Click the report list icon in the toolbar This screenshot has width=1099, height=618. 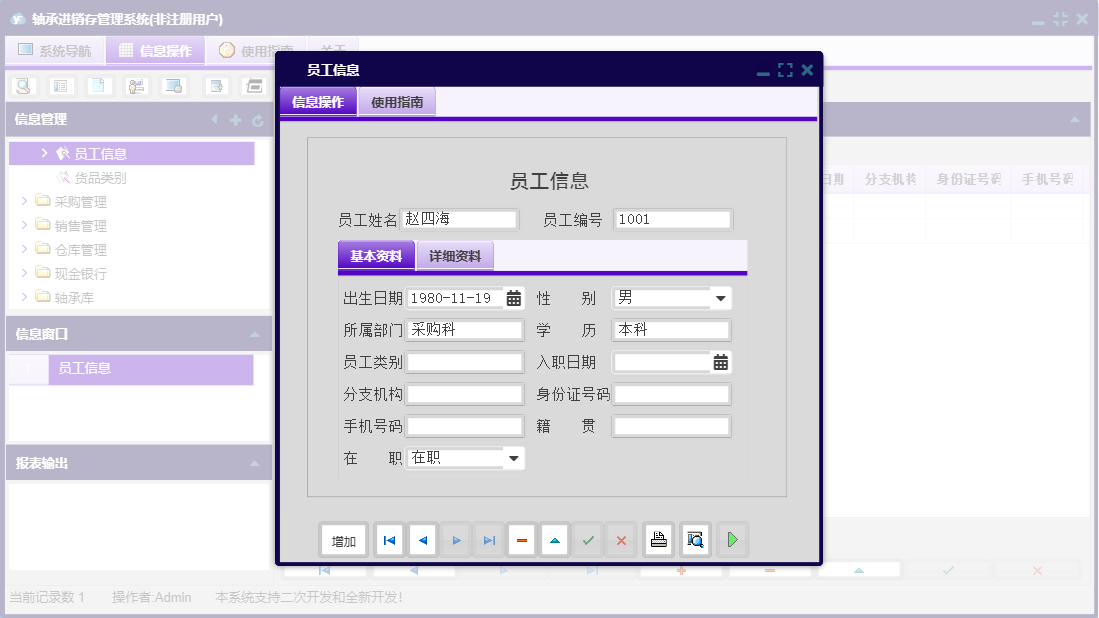point(60,86)
